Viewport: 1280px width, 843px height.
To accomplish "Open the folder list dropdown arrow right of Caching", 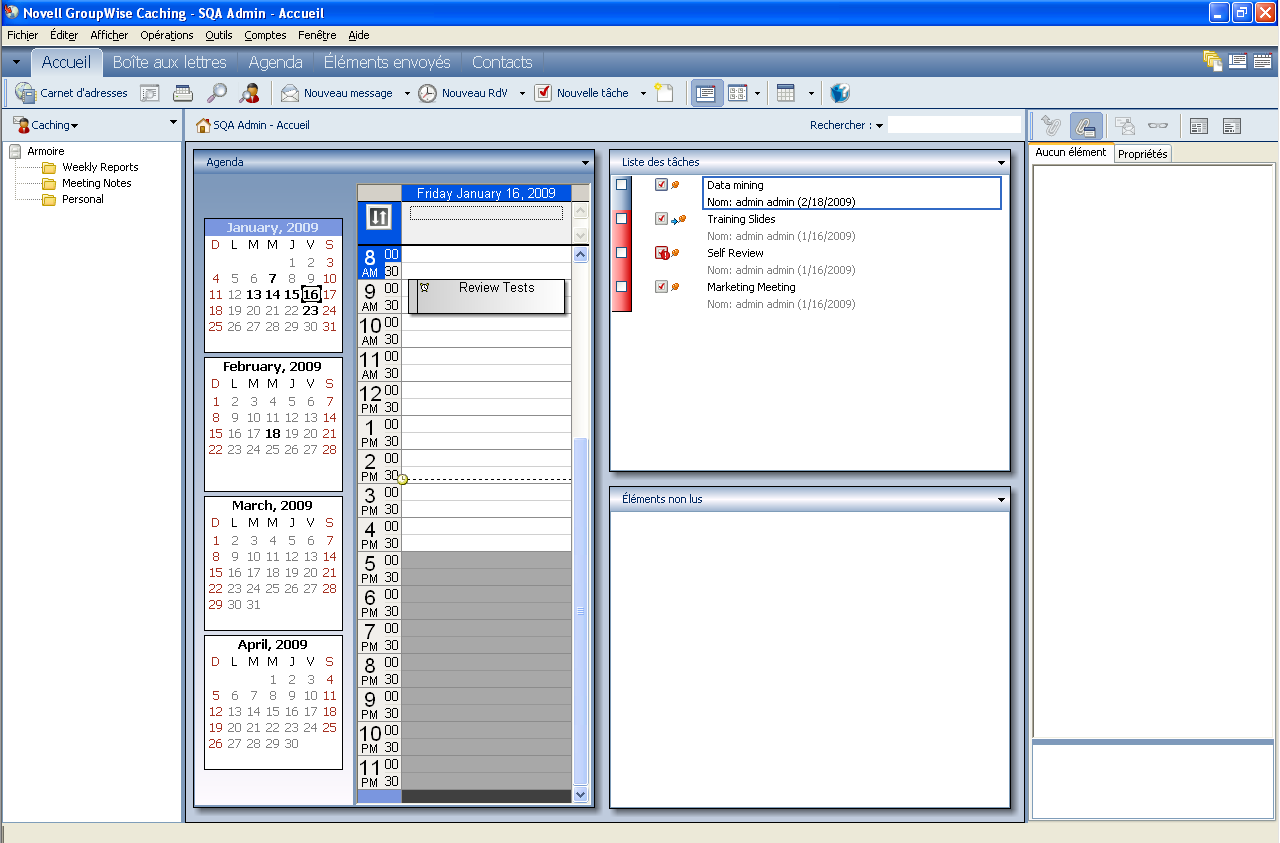I will pyautogui.click(x=173, y=122).
